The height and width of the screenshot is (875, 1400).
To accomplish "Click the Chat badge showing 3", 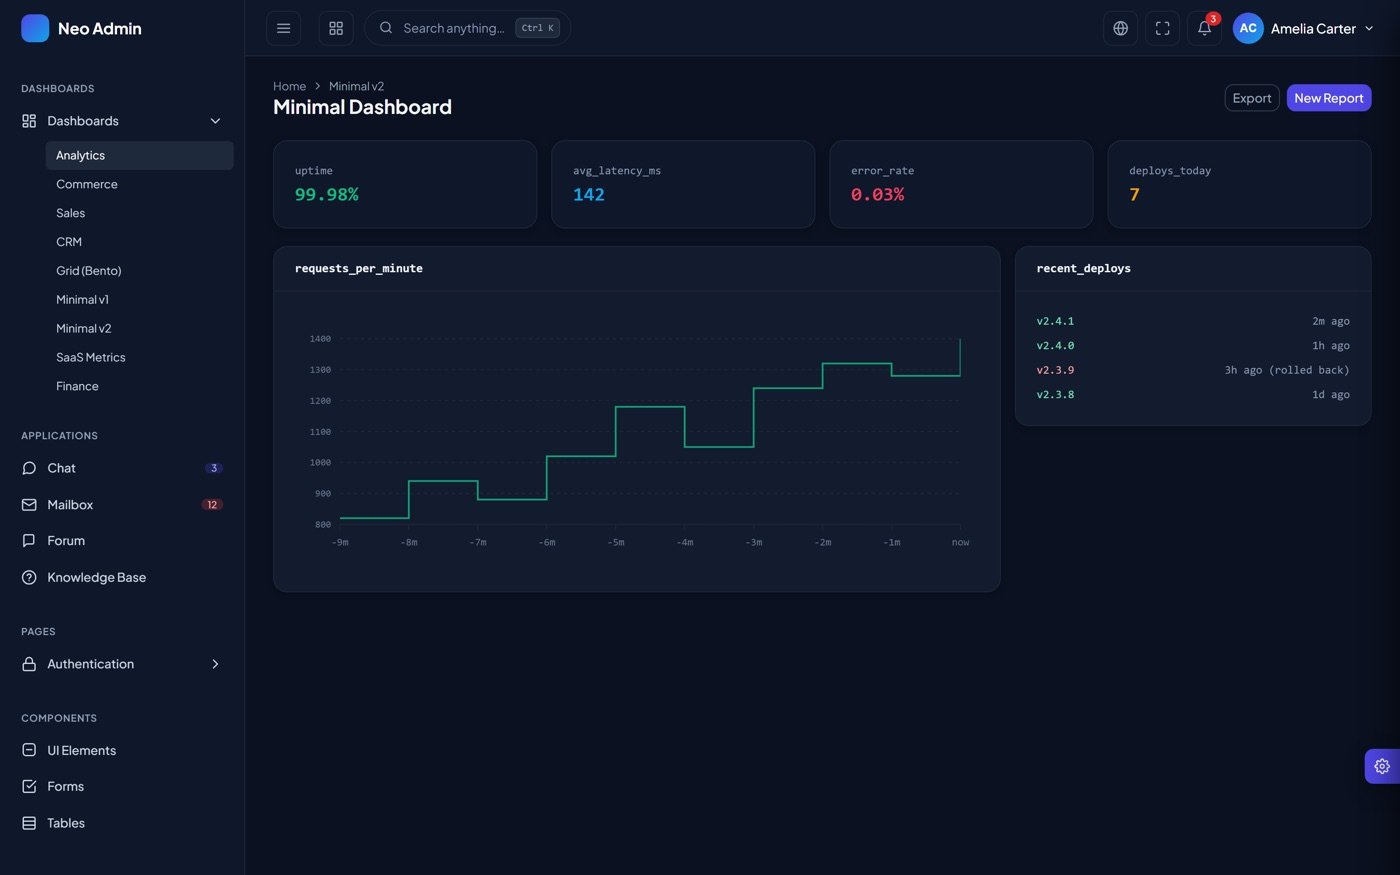I will pos(213,468).
